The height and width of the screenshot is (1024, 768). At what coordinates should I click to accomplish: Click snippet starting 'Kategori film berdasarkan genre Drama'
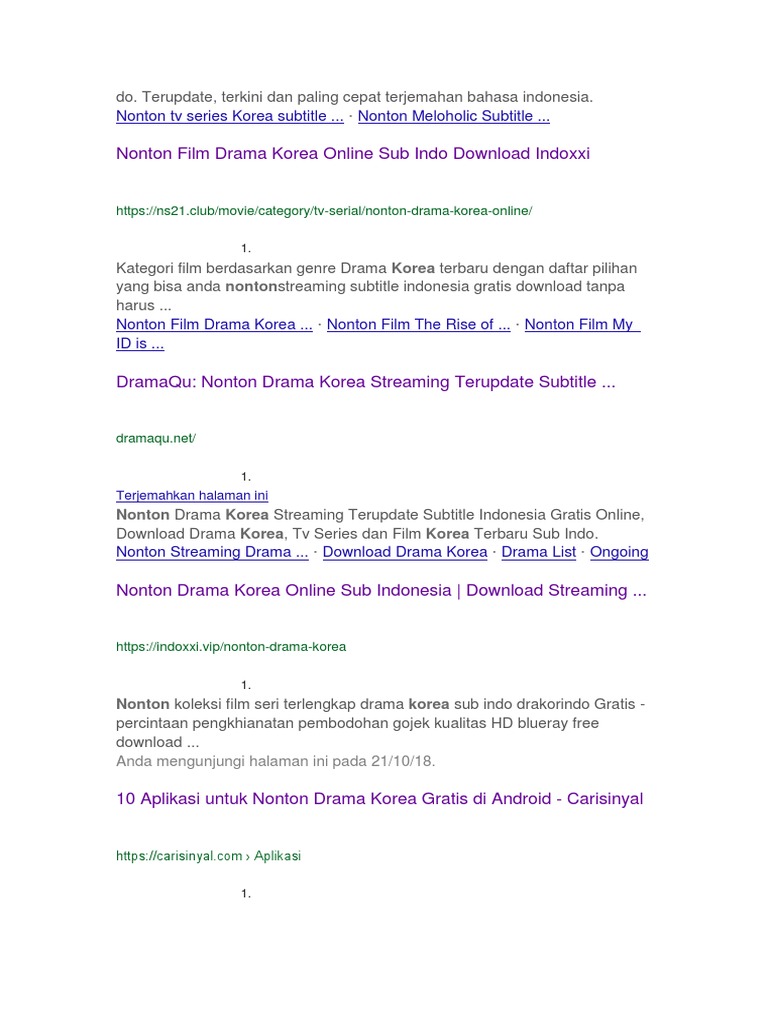[376, 287]
